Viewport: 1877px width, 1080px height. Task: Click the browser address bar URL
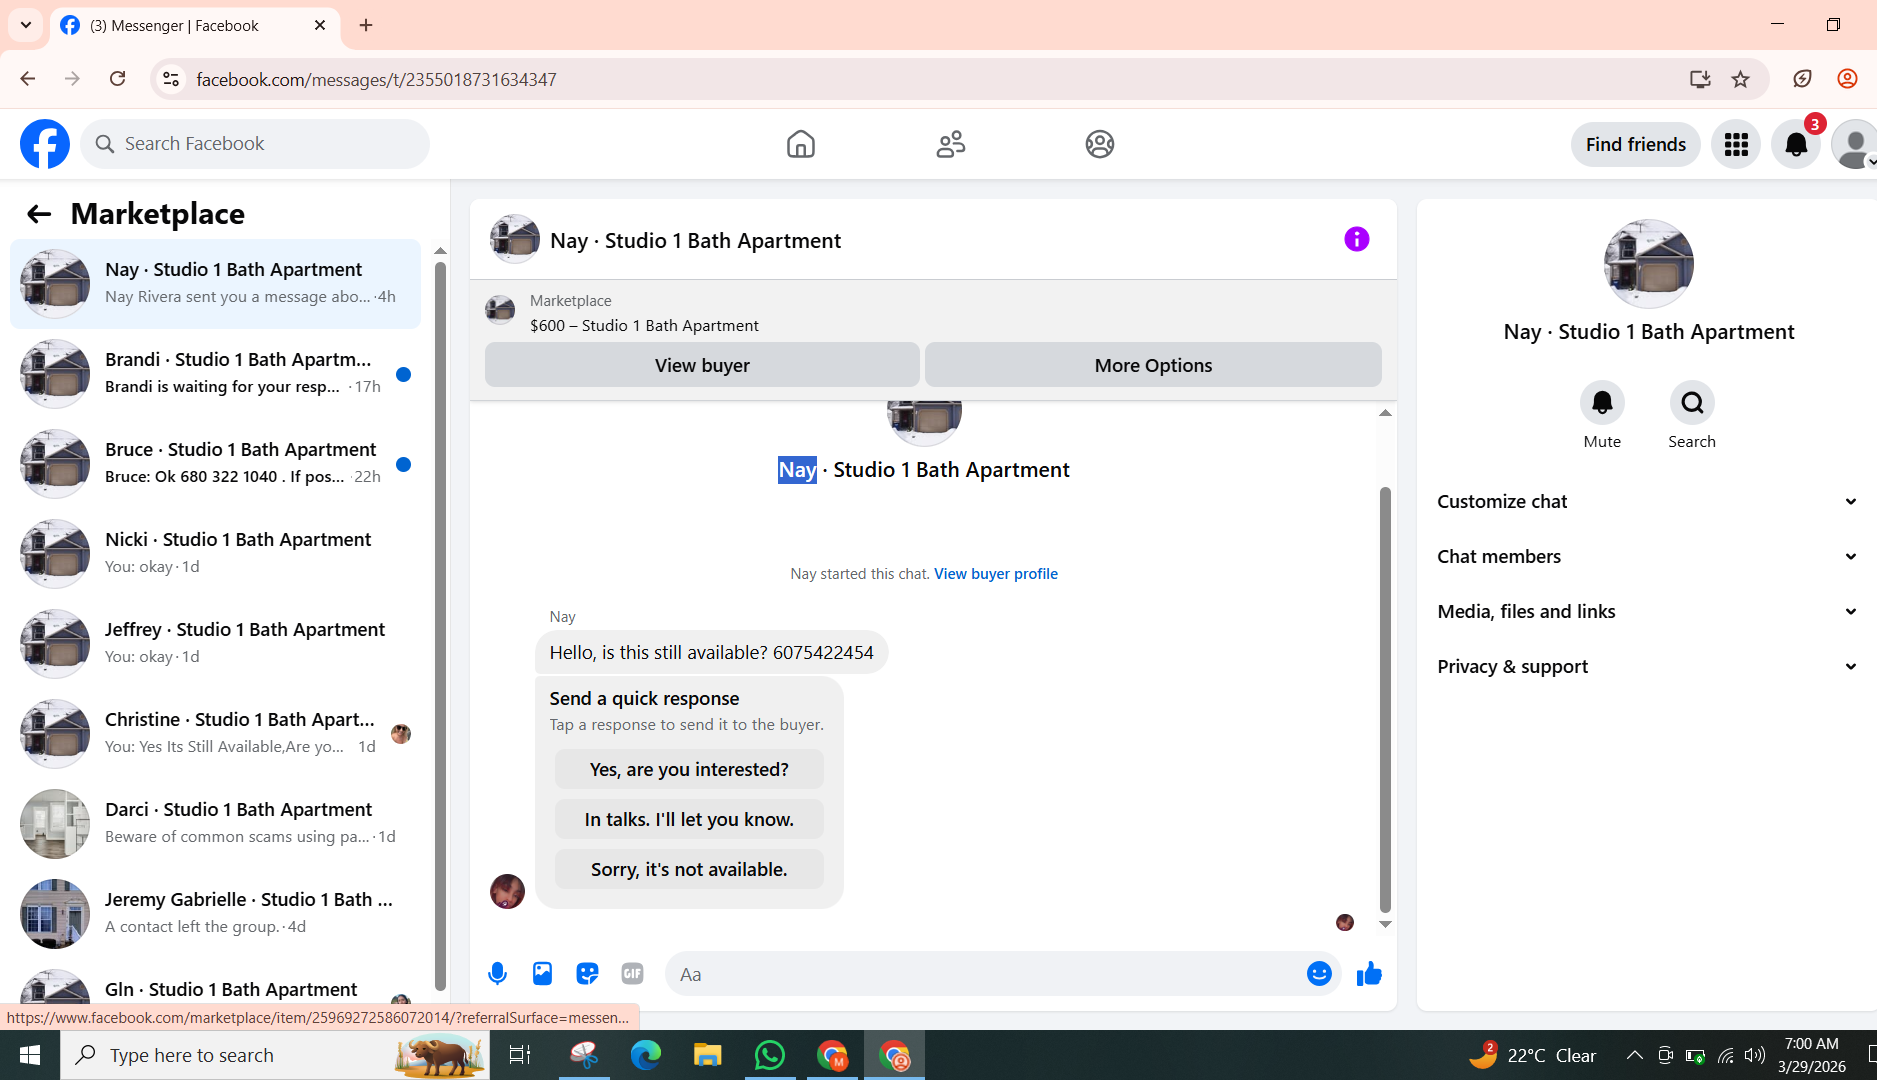(x=376, y=79)
